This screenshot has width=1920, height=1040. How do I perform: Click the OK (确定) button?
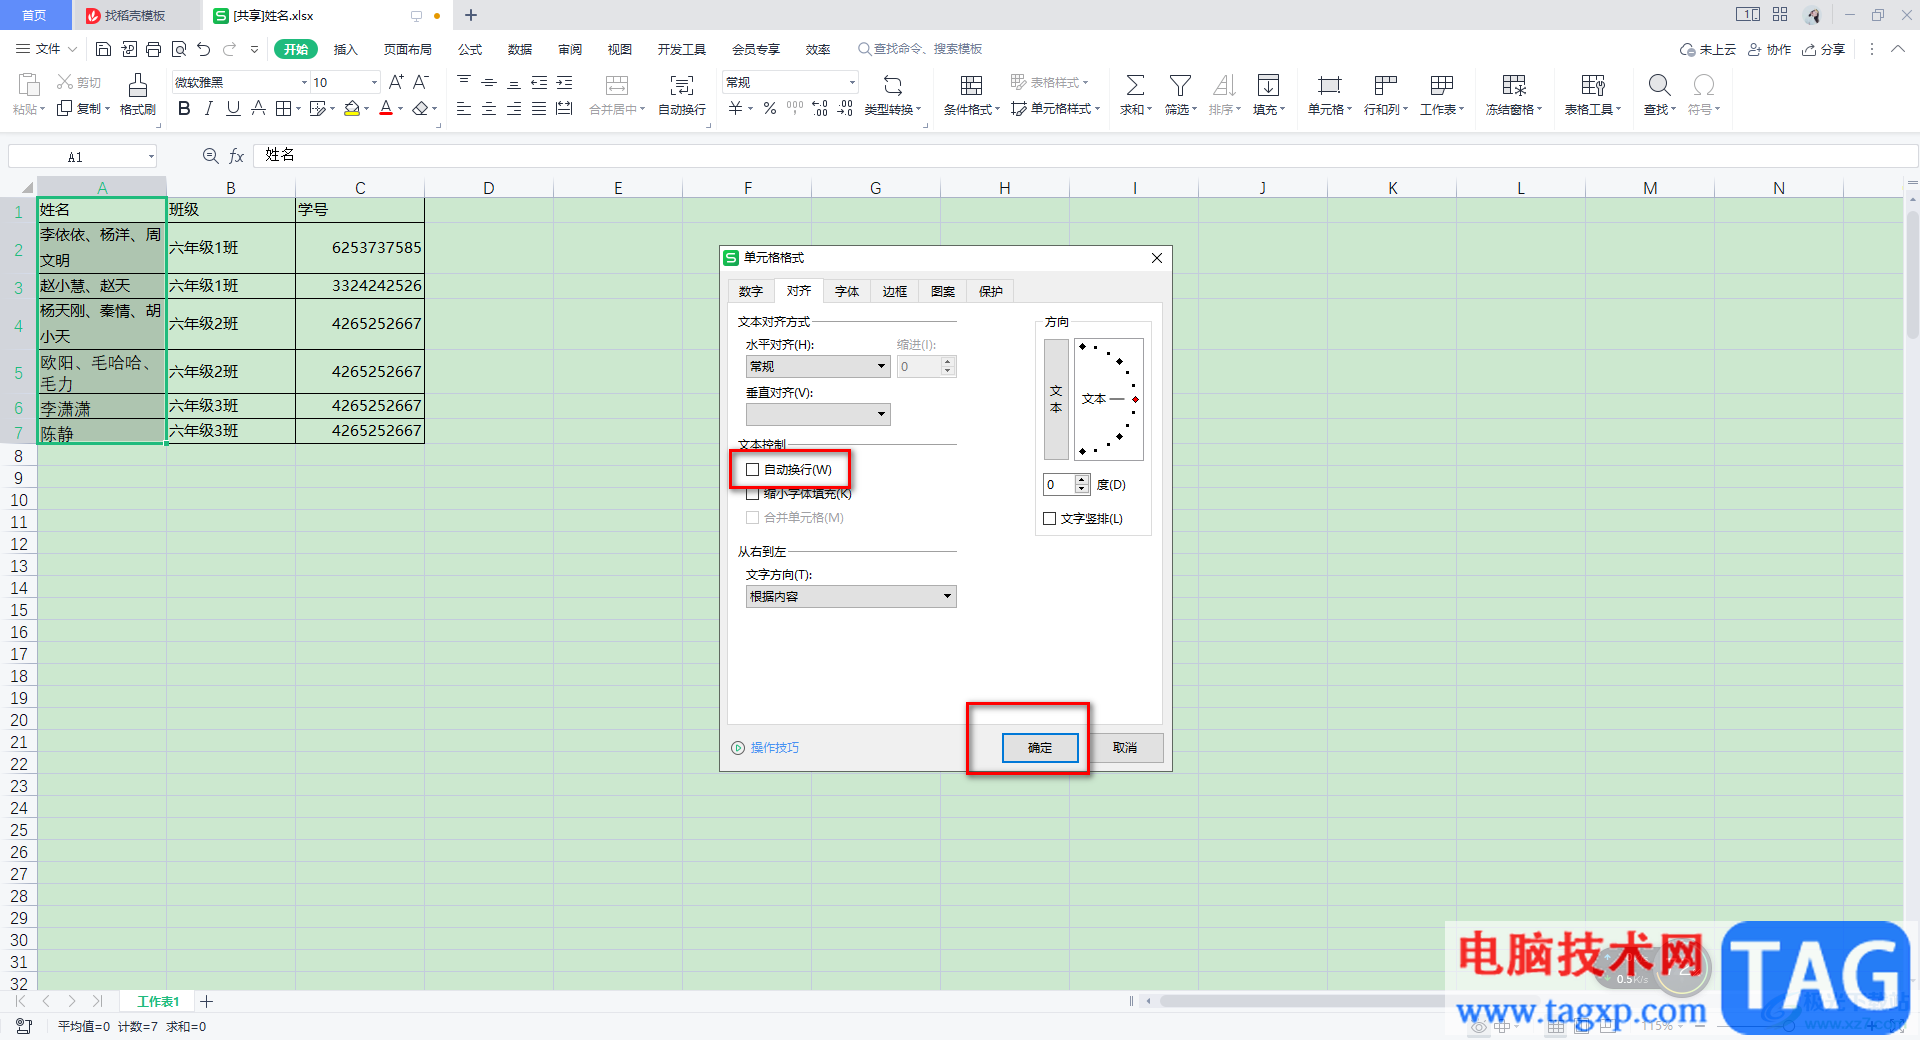pyautogui.click(x=1040, y=748)
